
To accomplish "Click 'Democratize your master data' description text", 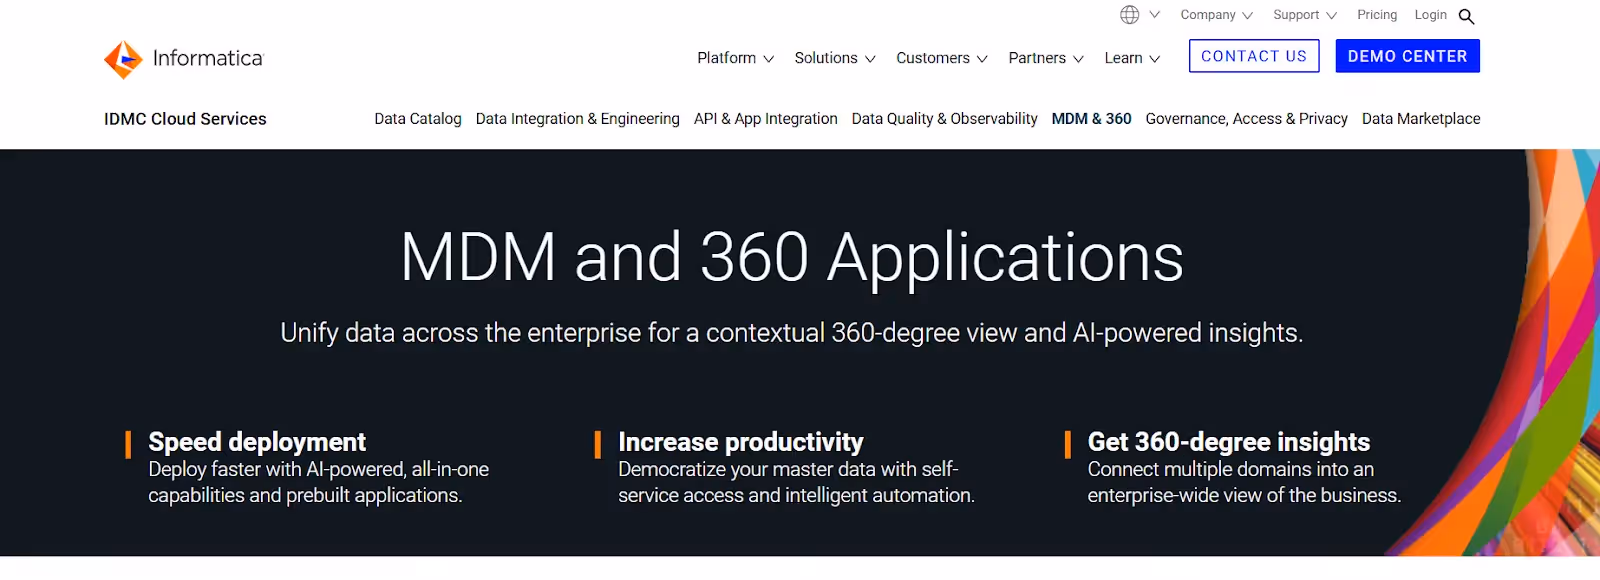I will click(796, 482).
